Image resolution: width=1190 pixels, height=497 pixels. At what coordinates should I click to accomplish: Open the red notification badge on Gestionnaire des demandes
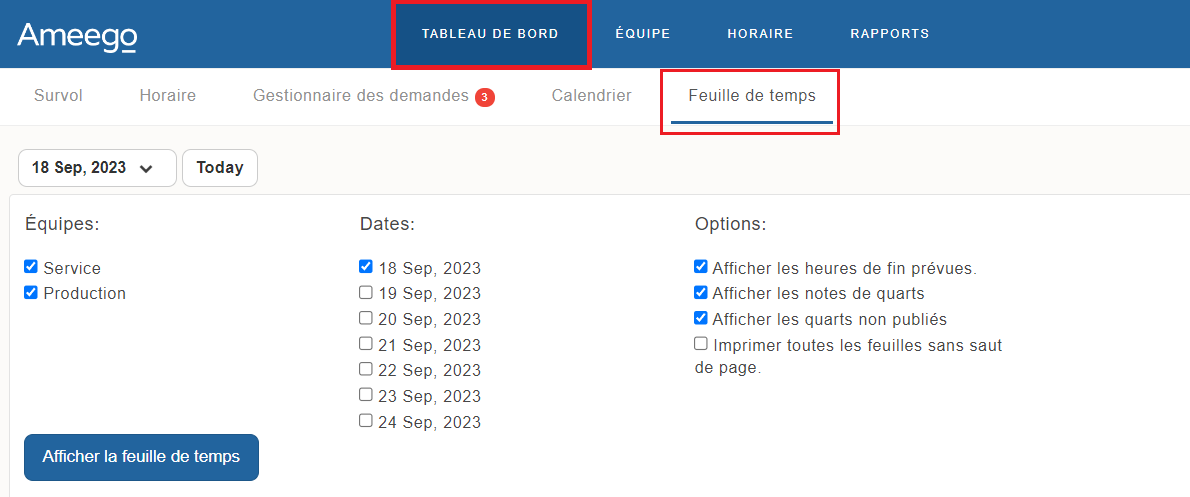click(x=485, y=97)
